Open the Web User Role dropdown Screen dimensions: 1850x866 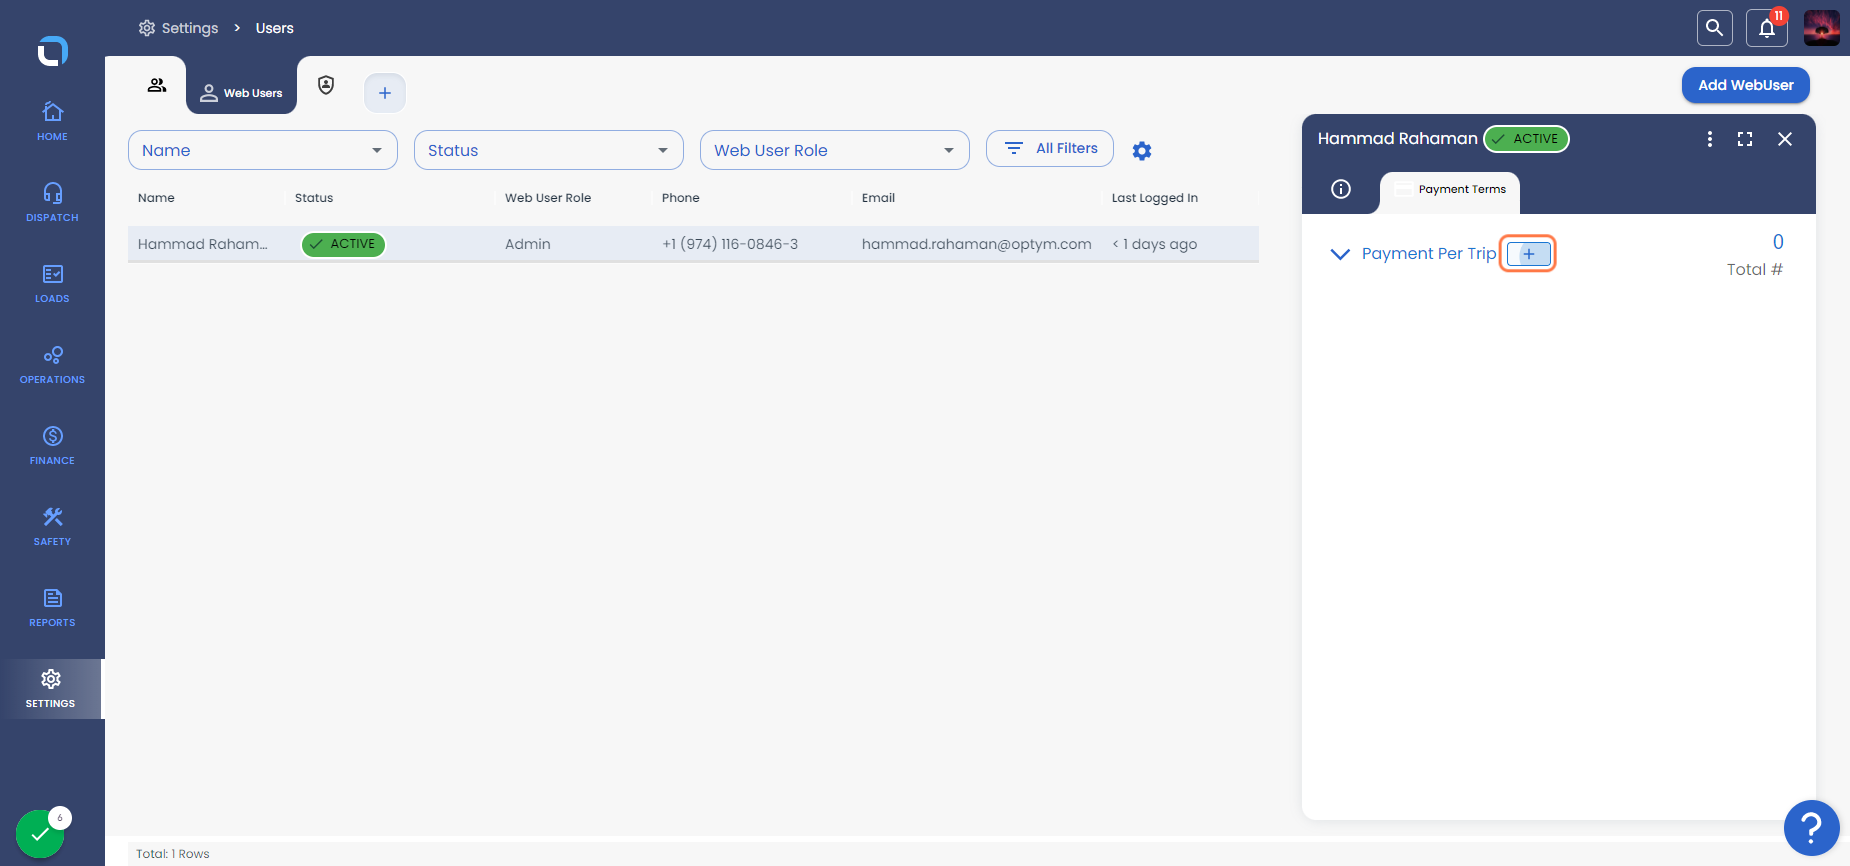835,150
